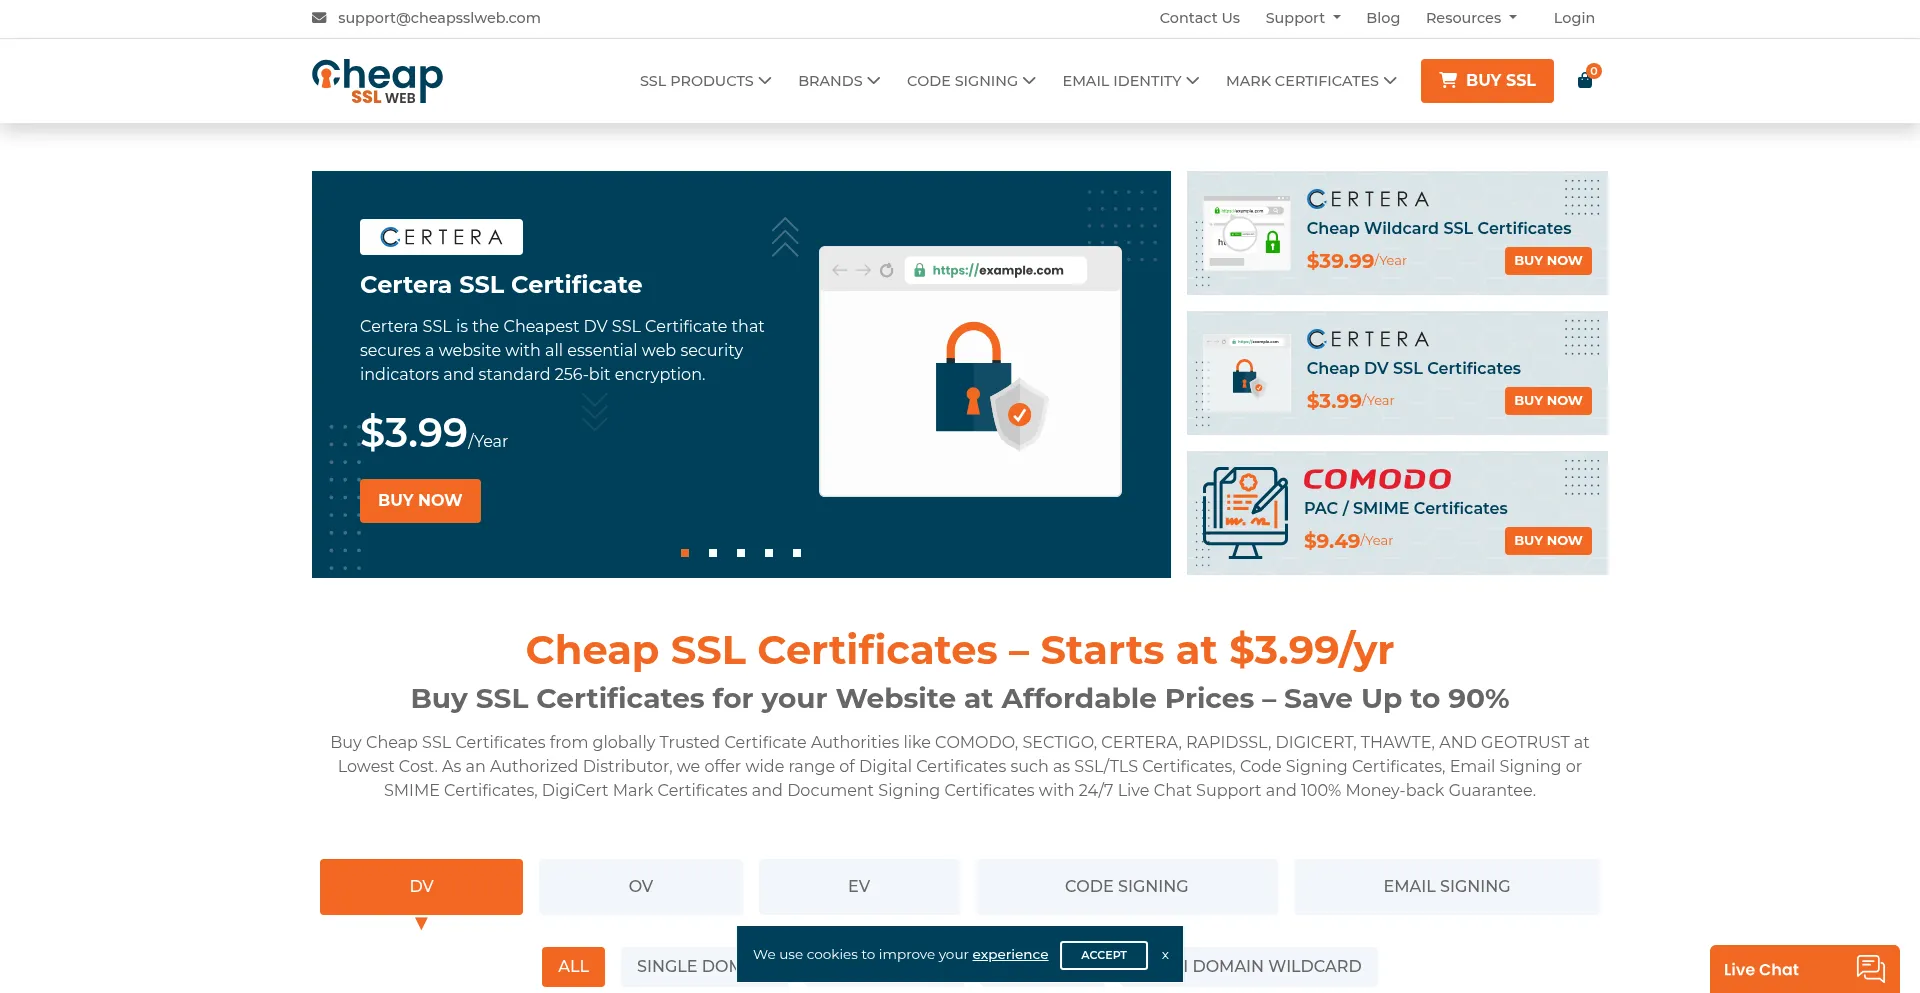Click the CERTERA logo on the main banner

coord(441,236)
